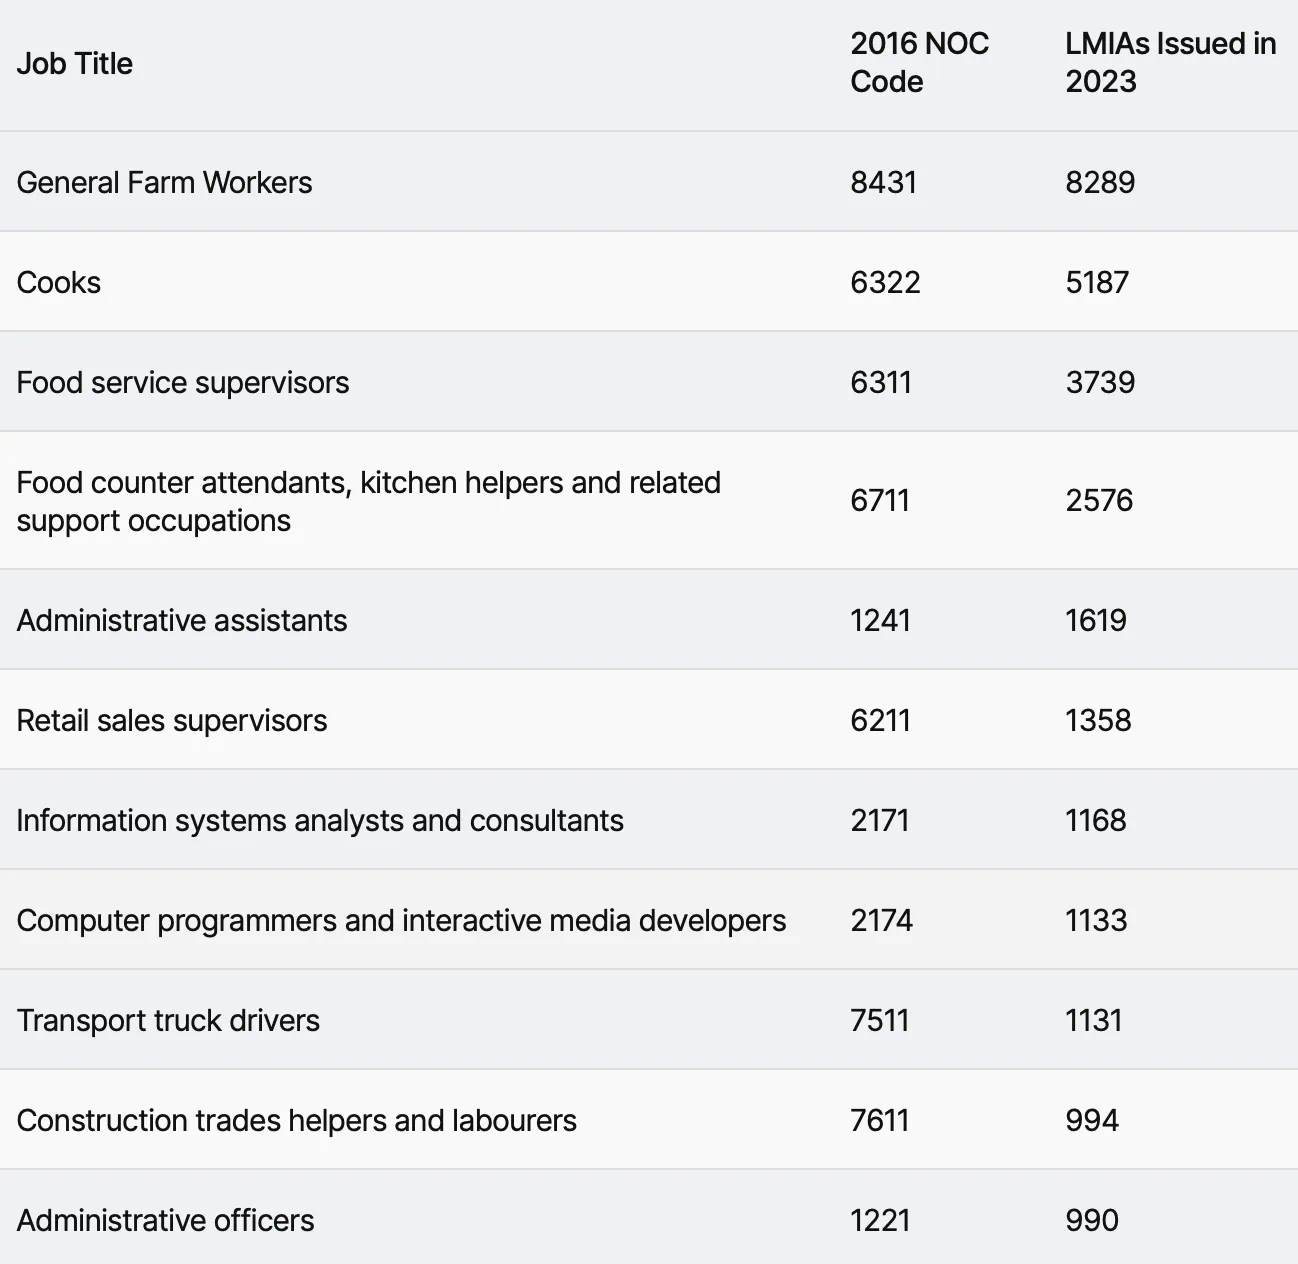Select NOC code 6322 for Cooks
This screenshot has height=1264, width=1298.
(x=885, y=282)
